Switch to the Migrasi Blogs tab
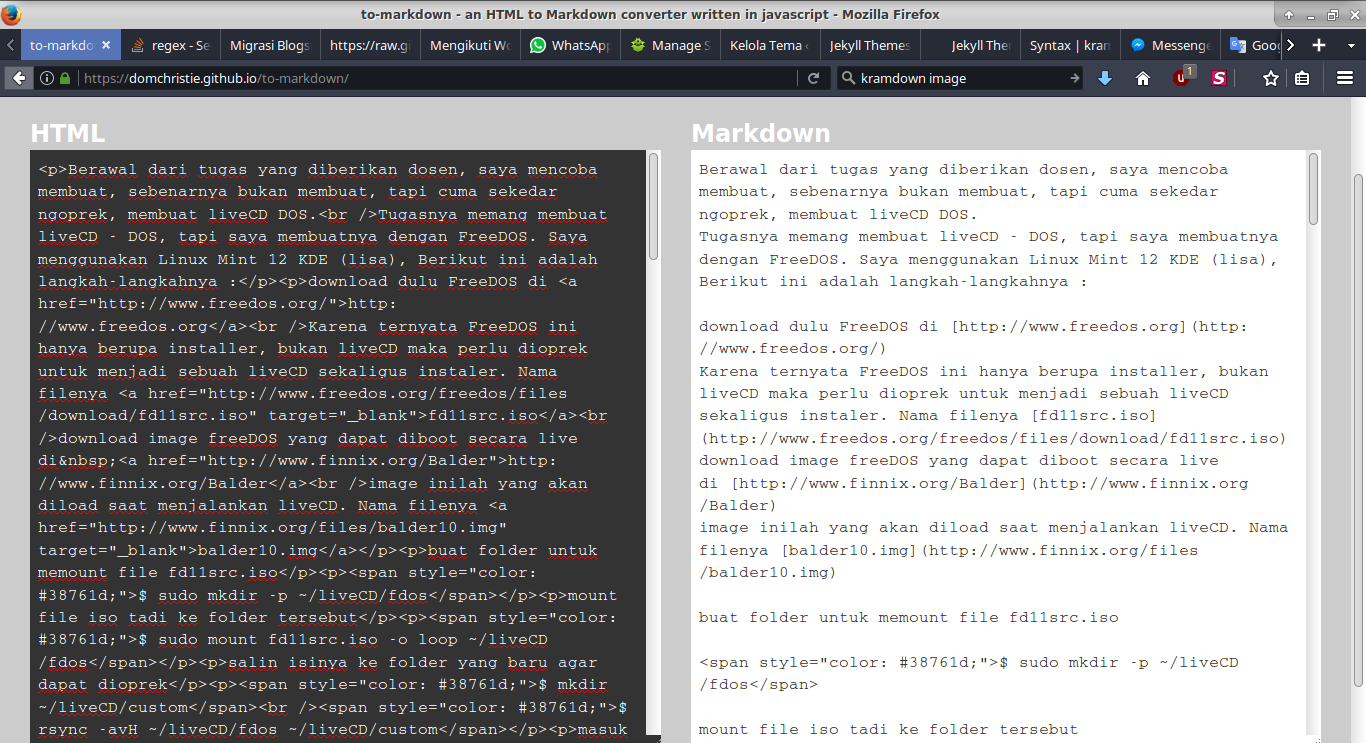This screenshot has height=743, width=1366. [x=269, y=45]
